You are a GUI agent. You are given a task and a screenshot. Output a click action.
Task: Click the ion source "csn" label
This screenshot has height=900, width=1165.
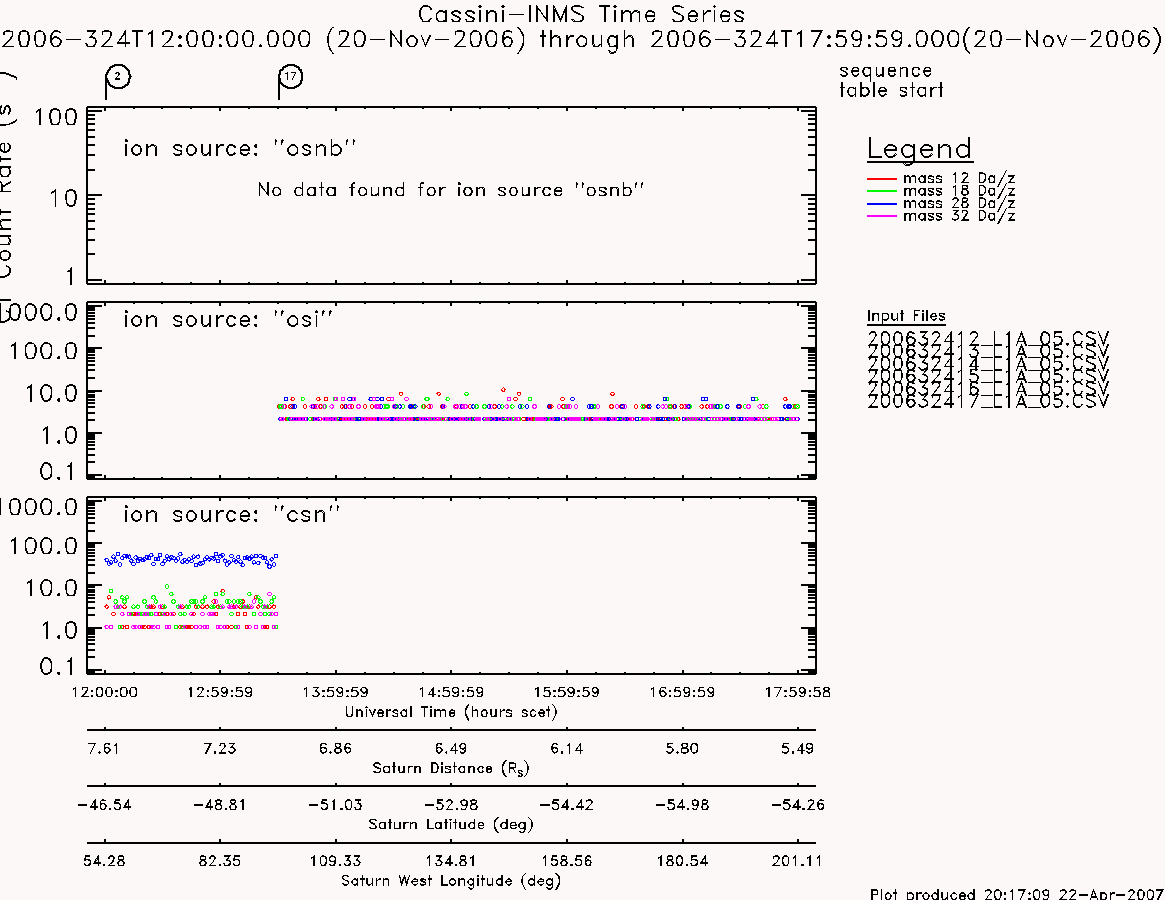point(231,514)
